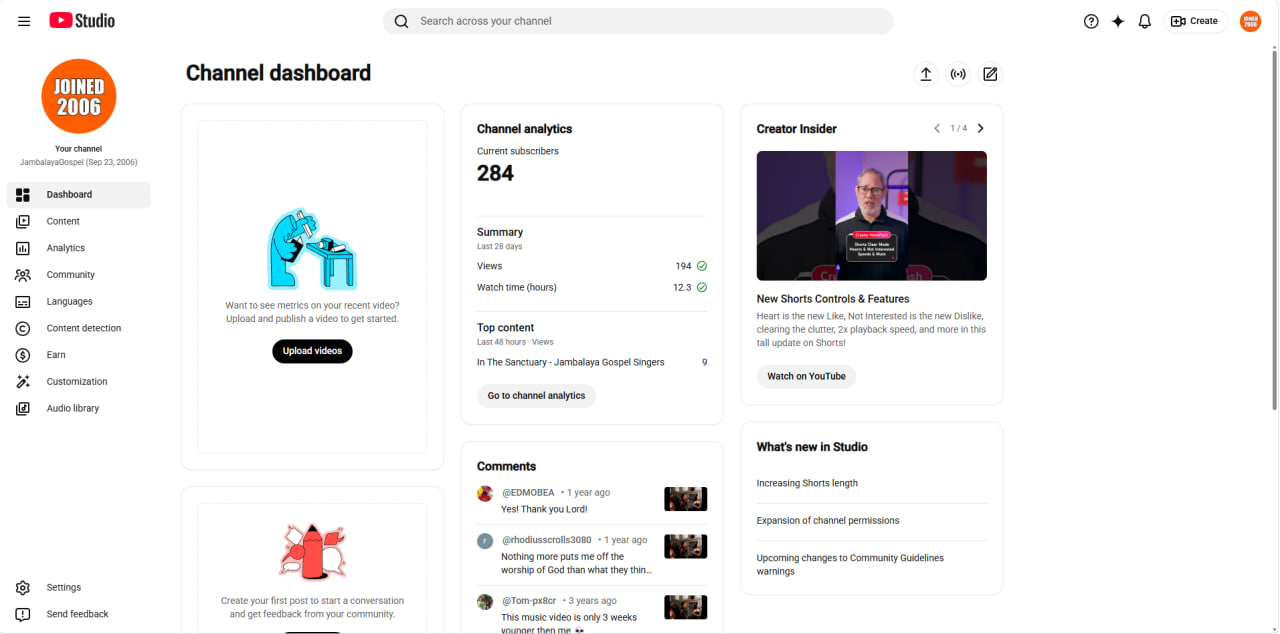This screenshot has height=634, width=1280.
Task: Go to previous Creator Insider card
Action: pos(937,128)
